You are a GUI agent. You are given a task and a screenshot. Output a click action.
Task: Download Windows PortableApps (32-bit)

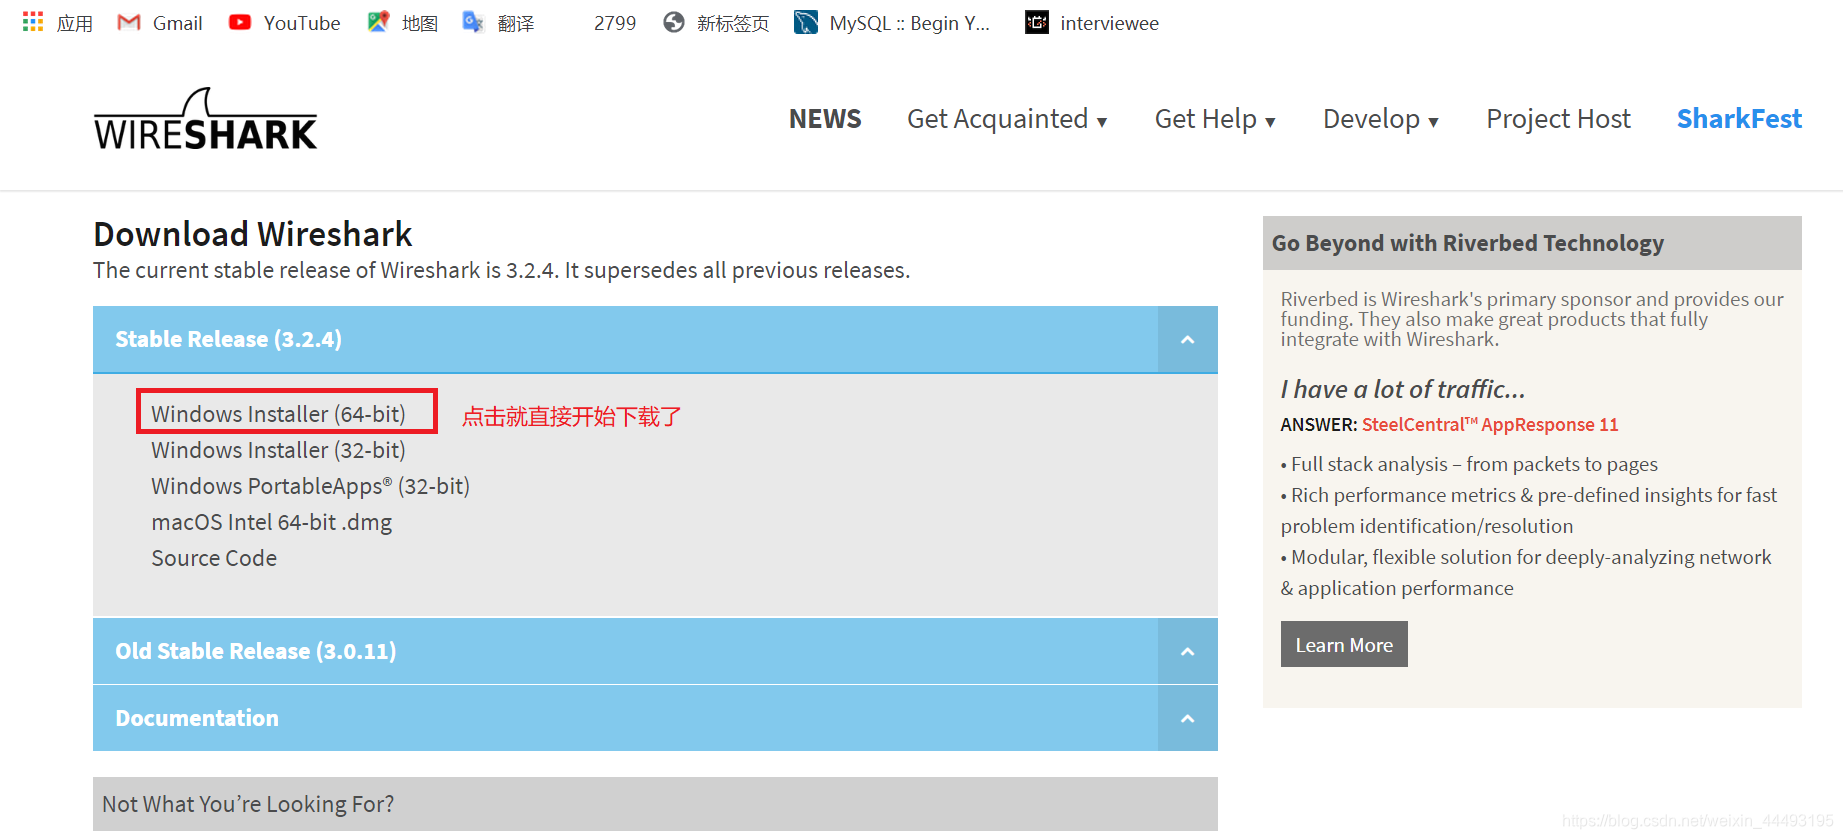tap(310, 486)
